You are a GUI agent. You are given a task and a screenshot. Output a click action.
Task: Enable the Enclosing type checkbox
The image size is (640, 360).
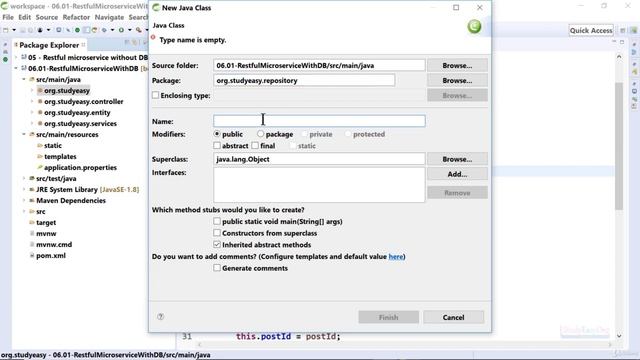(x=156, y=95)
